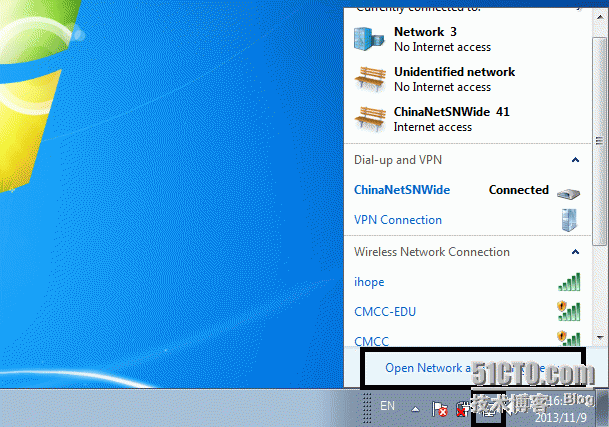
Task: Click the ChinaNetSNWide 41 bench icon
Action: click(x=369, y=119)
